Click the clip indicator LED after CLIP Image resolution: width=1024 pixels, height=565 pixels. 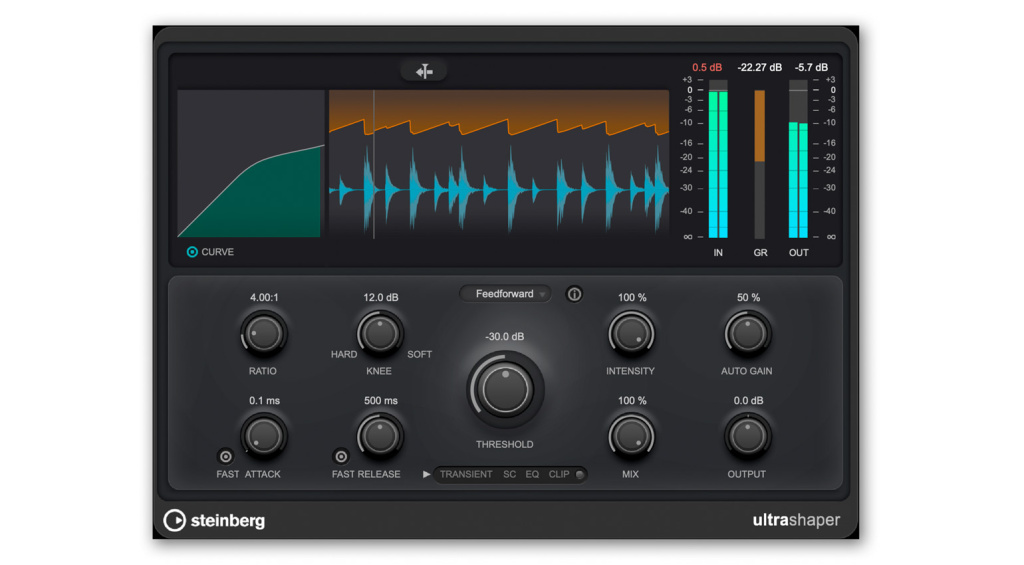tap(579, 474)
